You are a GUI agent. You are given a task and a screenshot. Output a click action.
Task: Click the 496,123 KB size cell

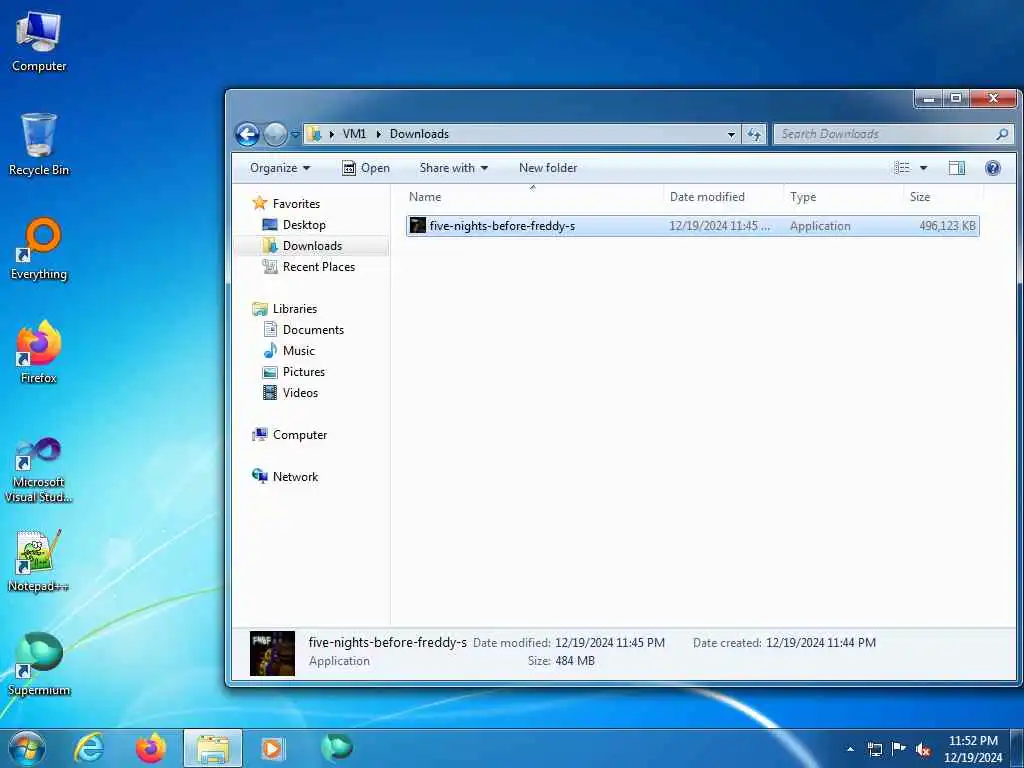[947, 226]
